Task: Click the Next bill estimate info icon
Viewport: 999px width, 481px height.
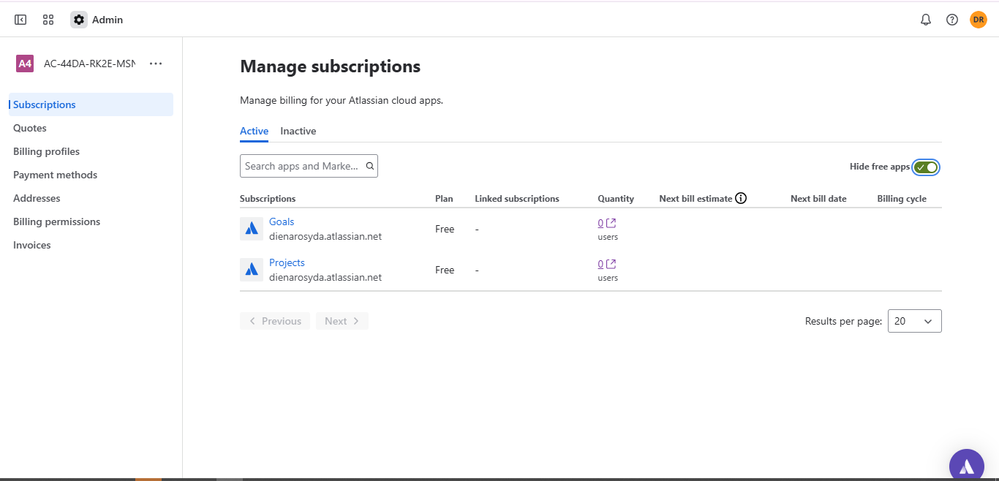Action: (x=741, y=198)
